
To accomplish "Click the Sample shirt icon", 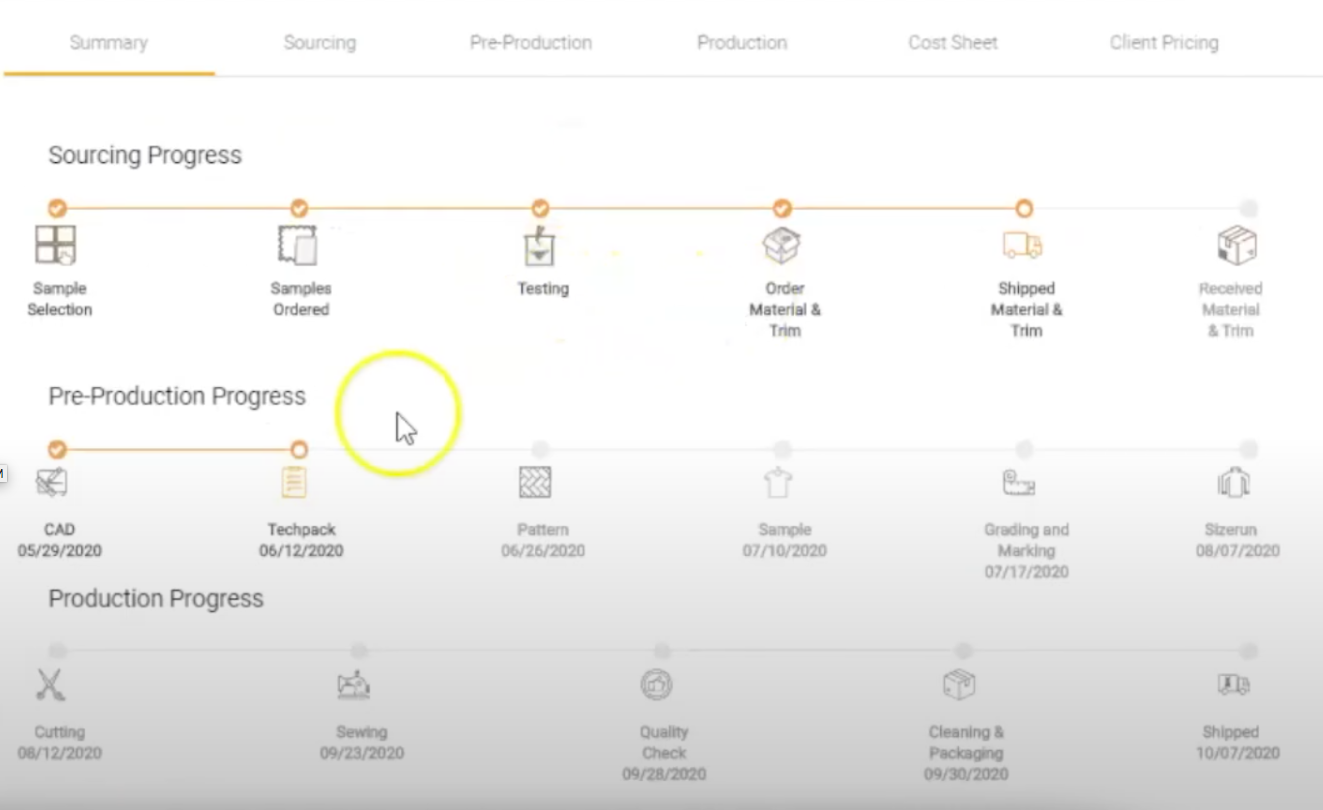I will click(x=778, y=483).
